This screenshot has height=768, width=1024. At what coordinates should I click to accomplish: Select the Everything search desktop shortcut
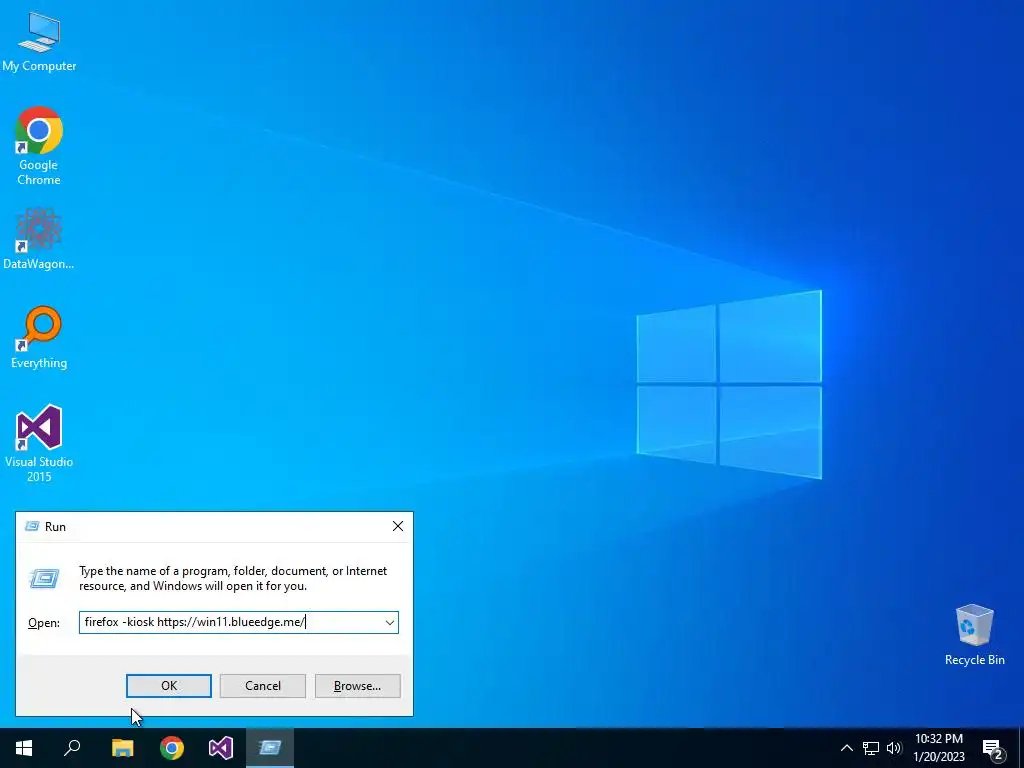pyautogui.click(x=39, y=337)
